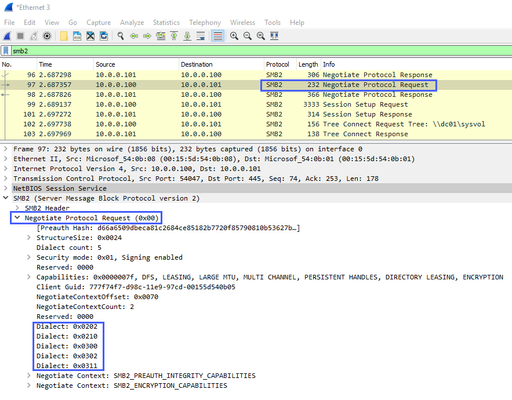Open the Statistics menu
This screenshot has width=512, height=400.
click(166, 22)
